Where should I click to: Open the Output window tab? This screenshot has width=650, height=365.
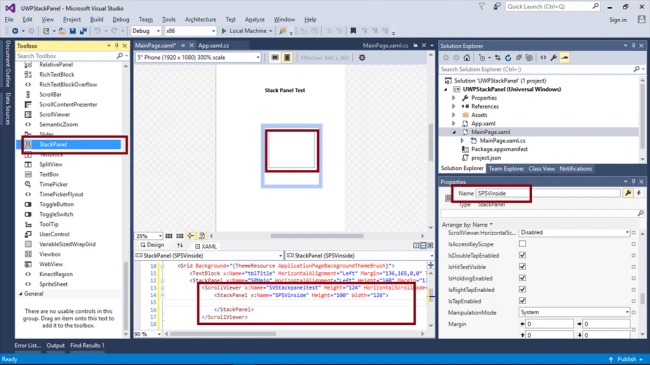pos(56,346)
